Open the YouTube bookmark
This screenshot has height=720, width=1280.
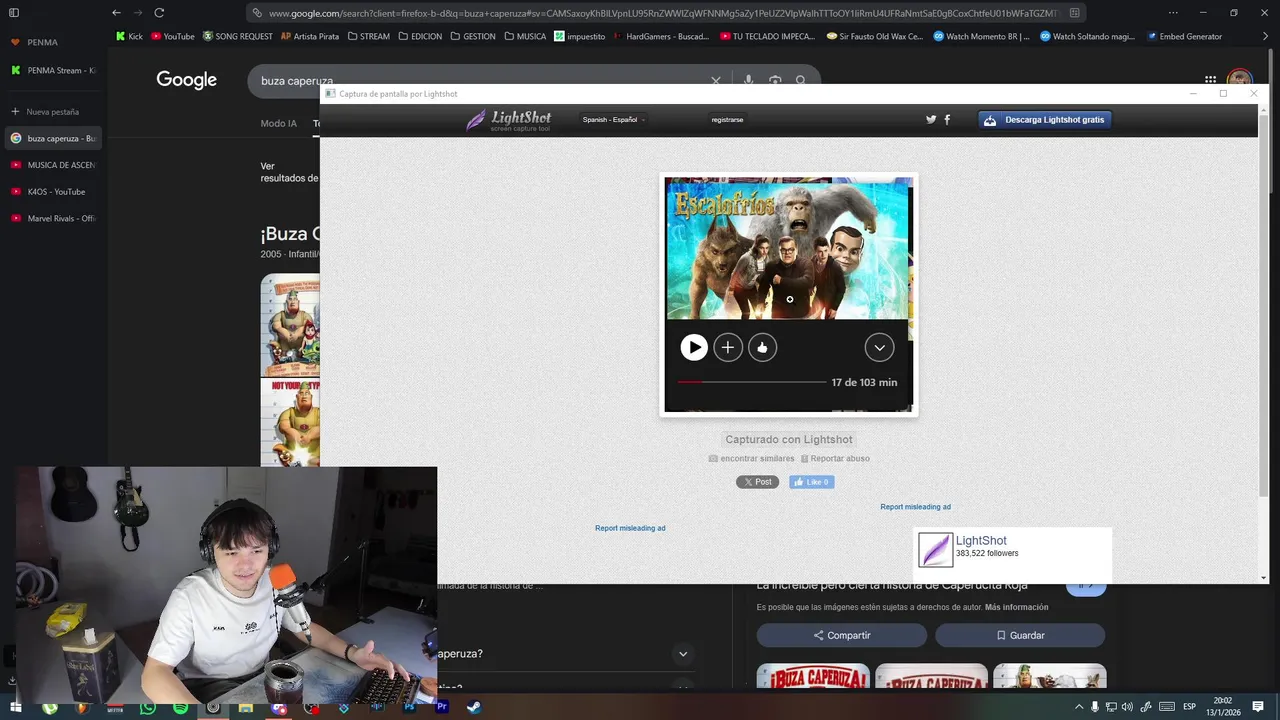point(173,36)
